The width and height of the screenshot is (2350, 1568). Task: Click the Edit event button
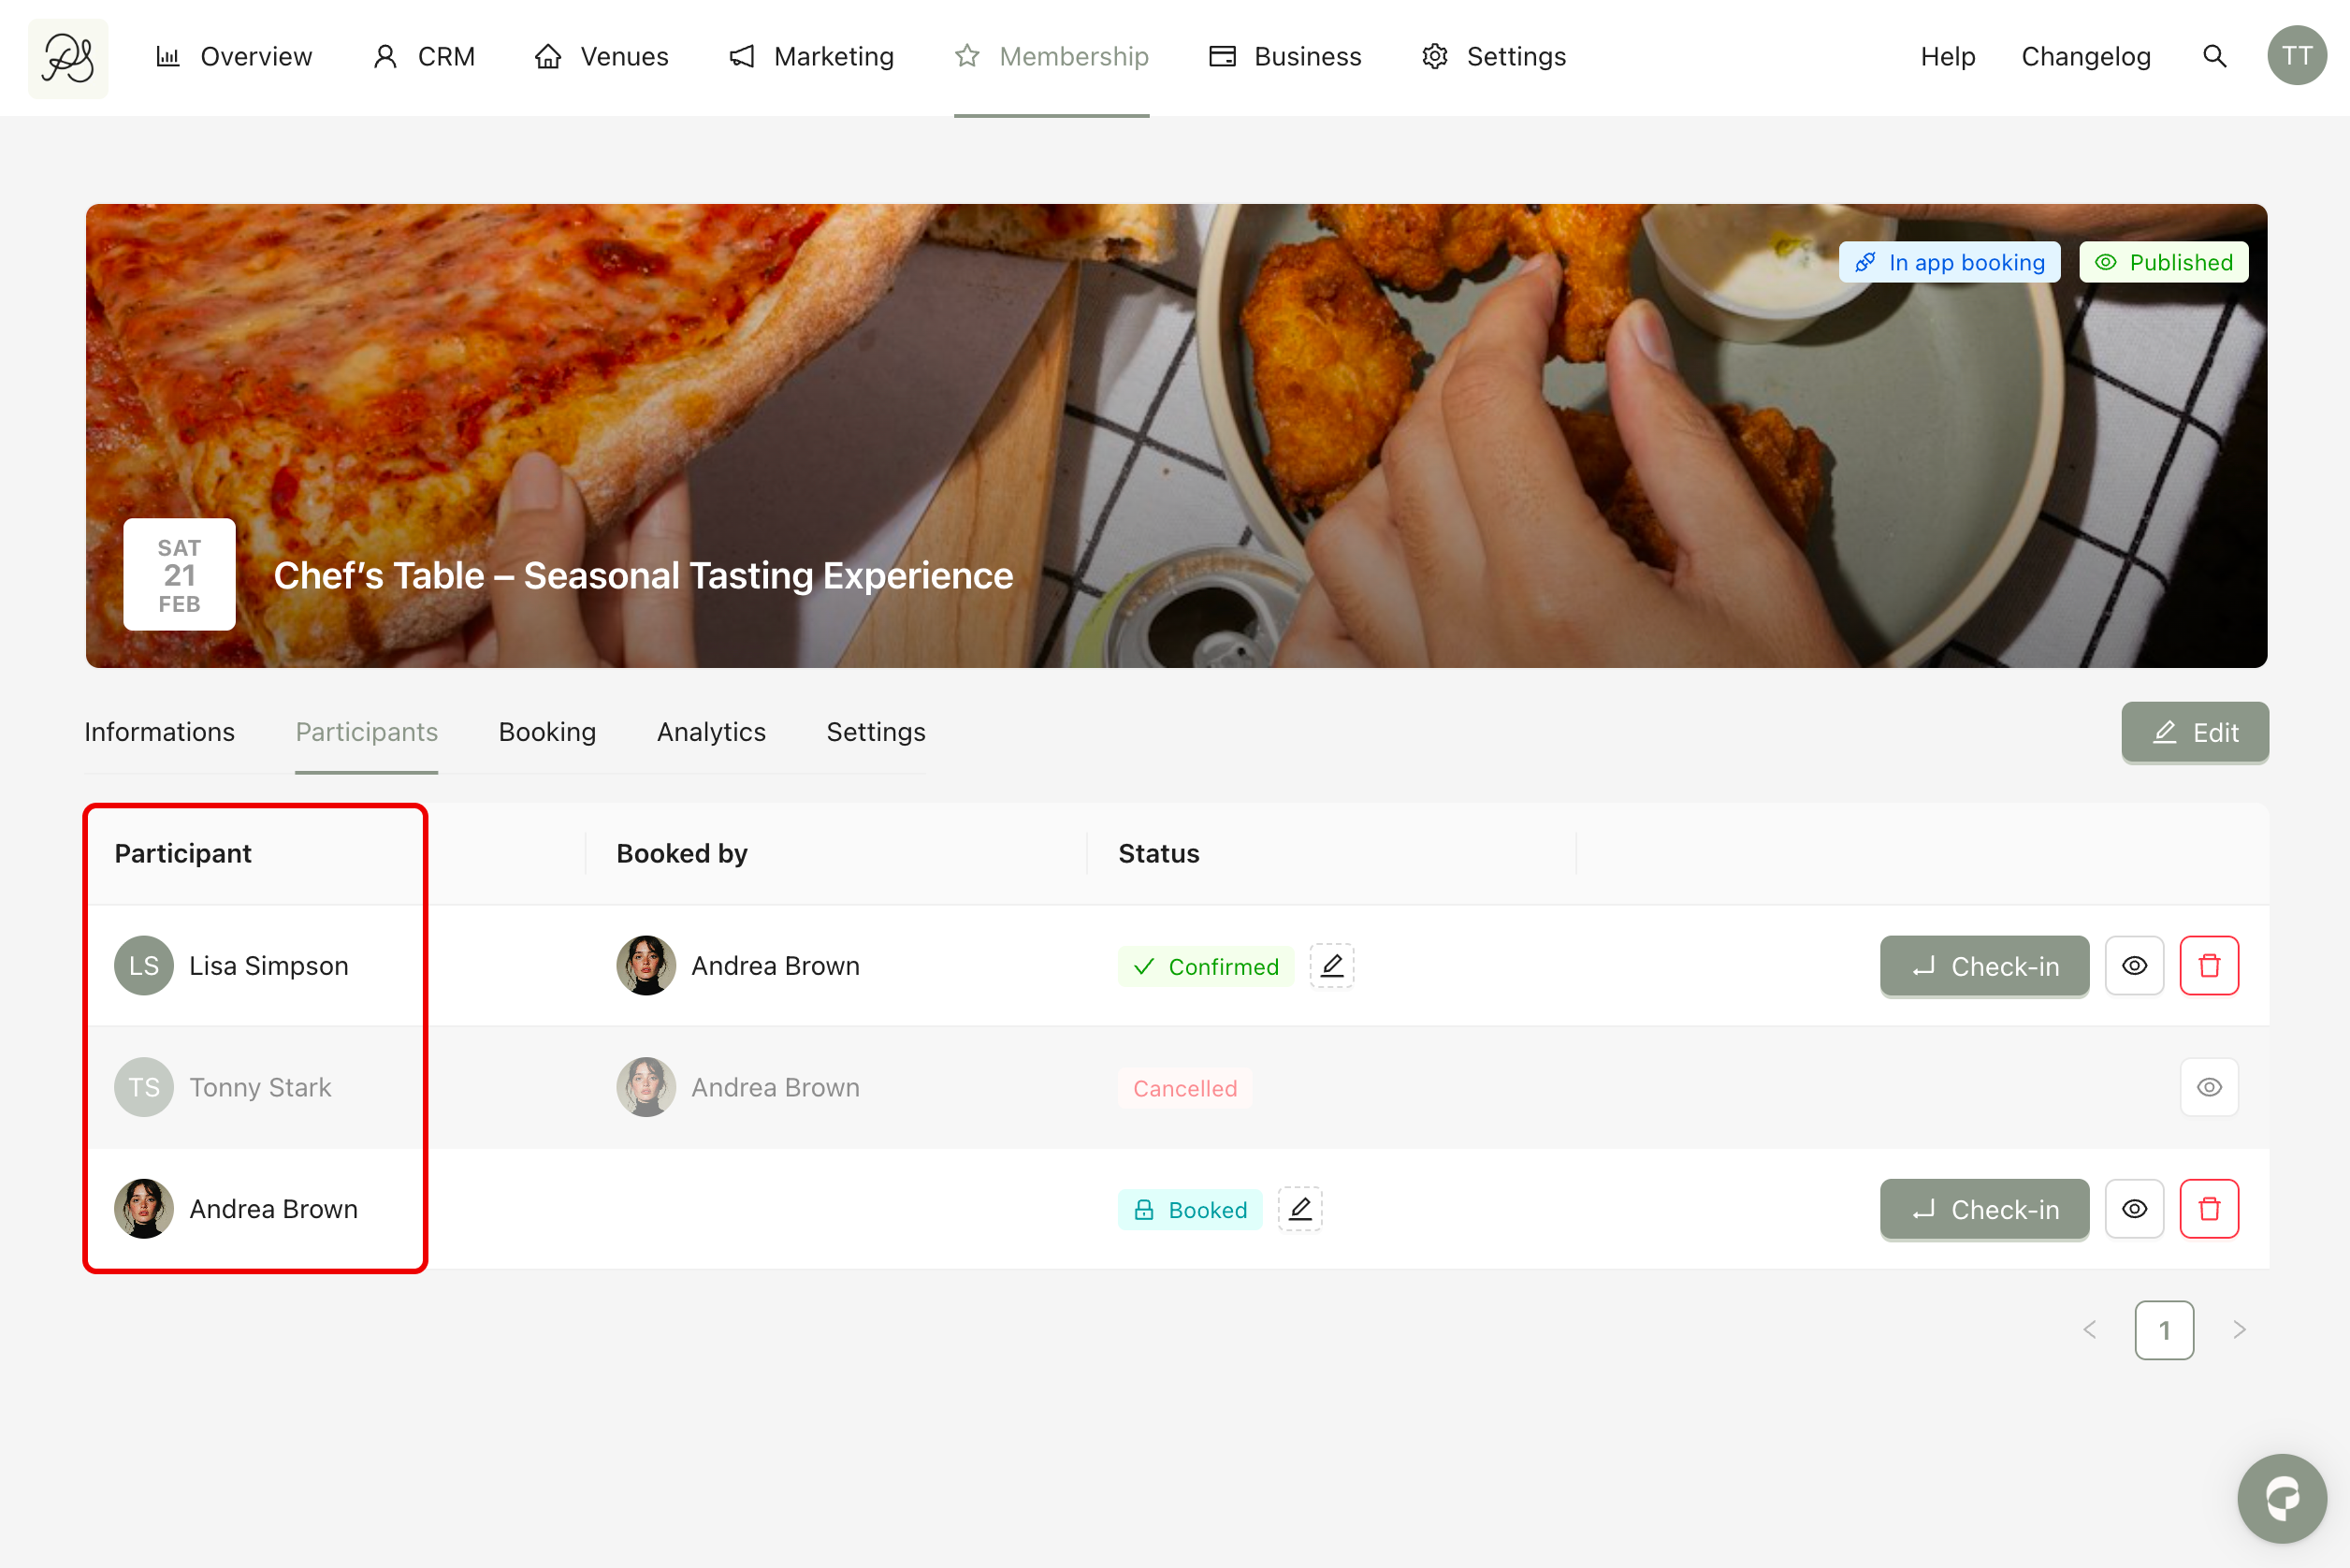(x=2194, y=732)
